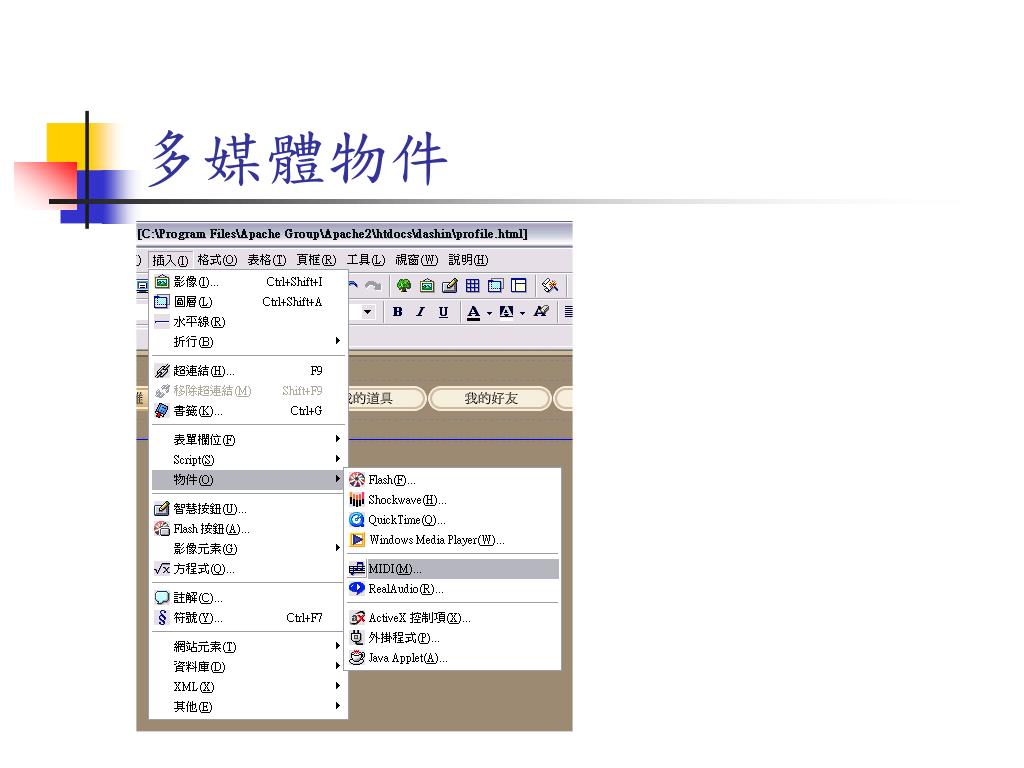Click the magic wand toolbar icon

[550, 285]
